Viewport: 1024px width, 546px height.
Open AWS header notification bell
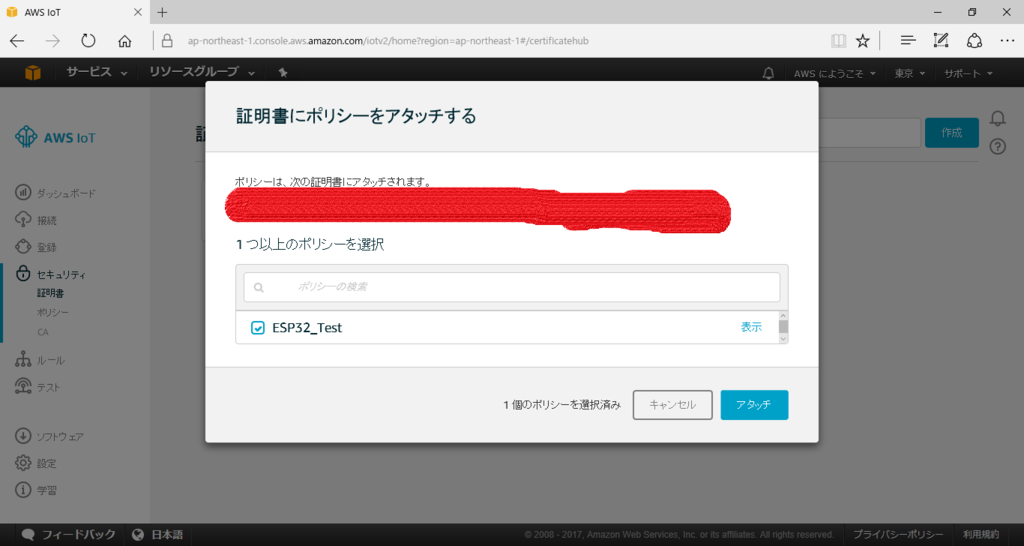point(769,73)
